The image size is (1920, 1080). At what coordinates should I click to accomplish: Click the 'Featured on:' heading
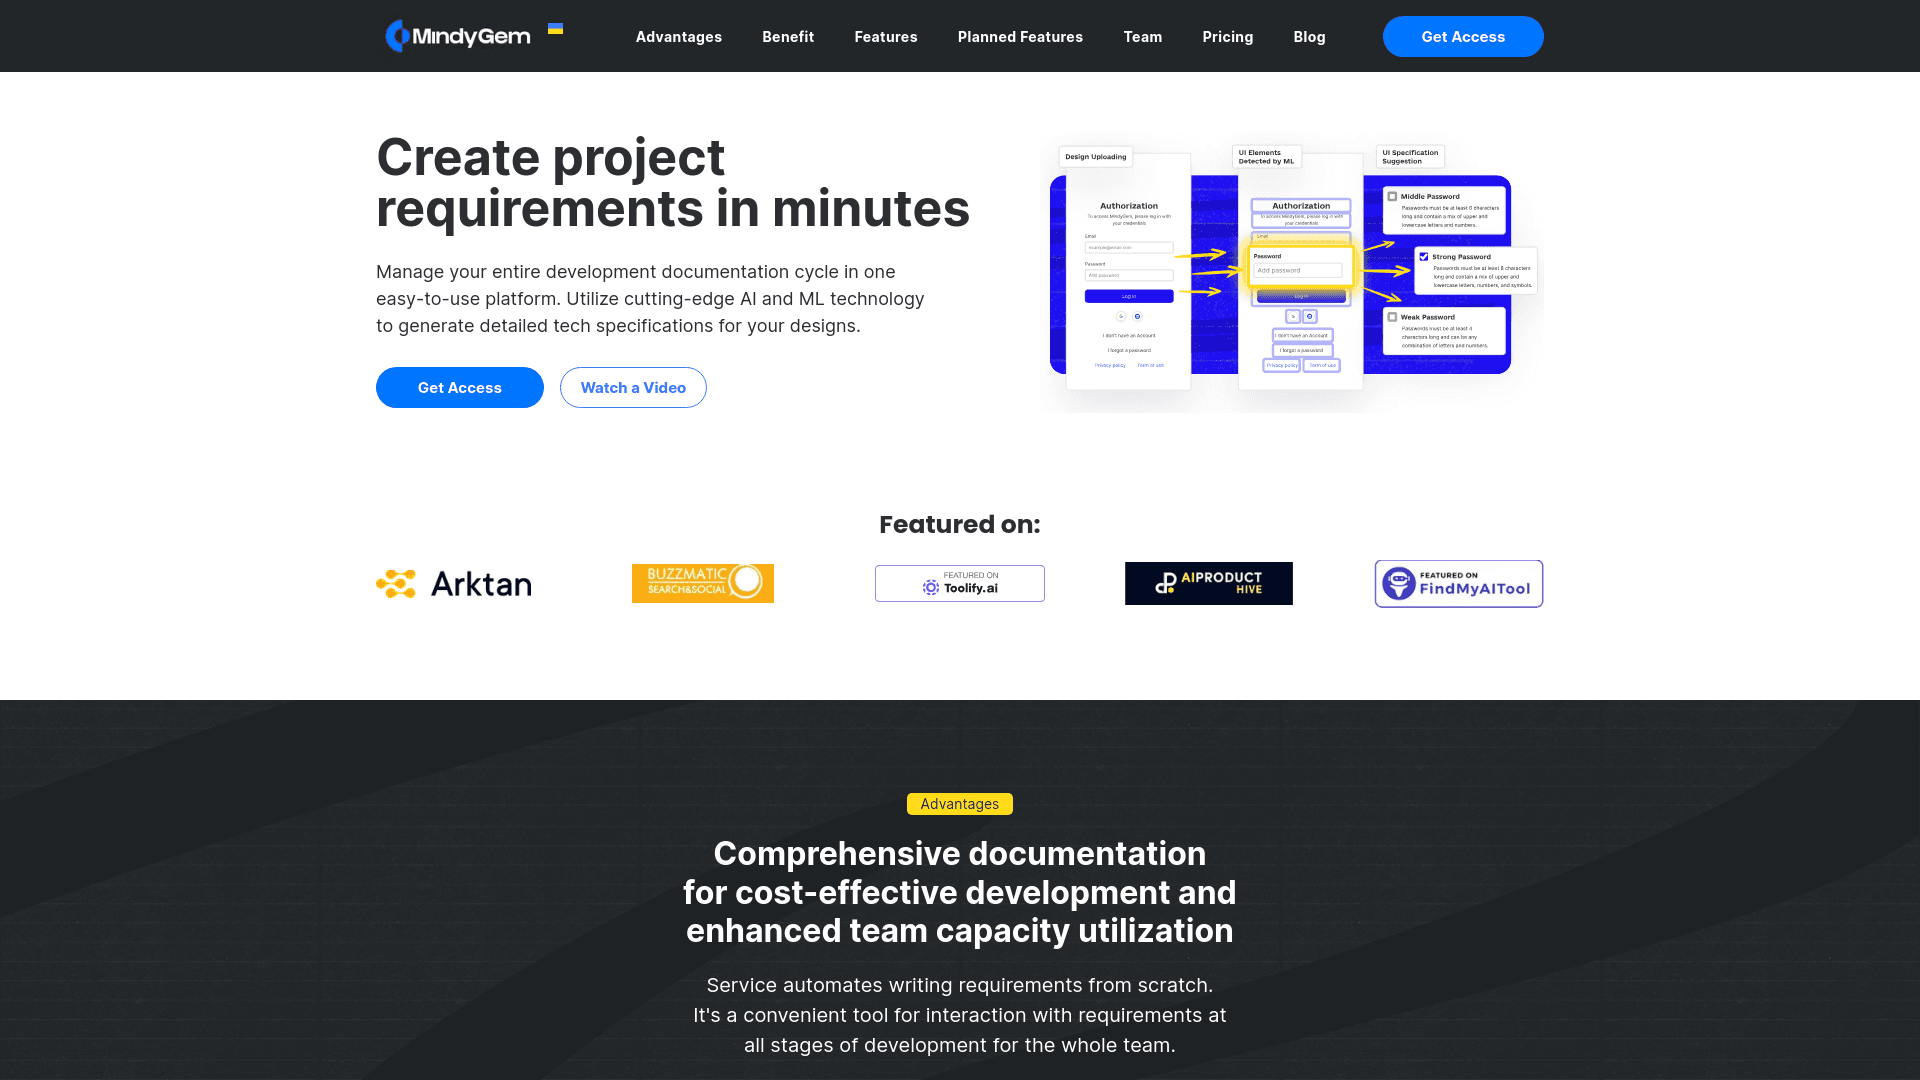tap(960, 525)
